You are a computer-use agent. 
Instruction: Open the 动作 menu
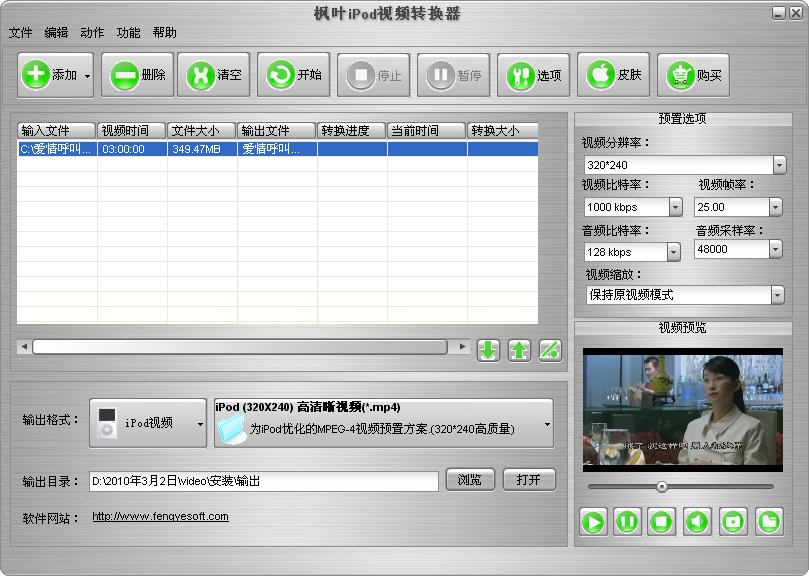pyautogui.click(x=92, y=33)
